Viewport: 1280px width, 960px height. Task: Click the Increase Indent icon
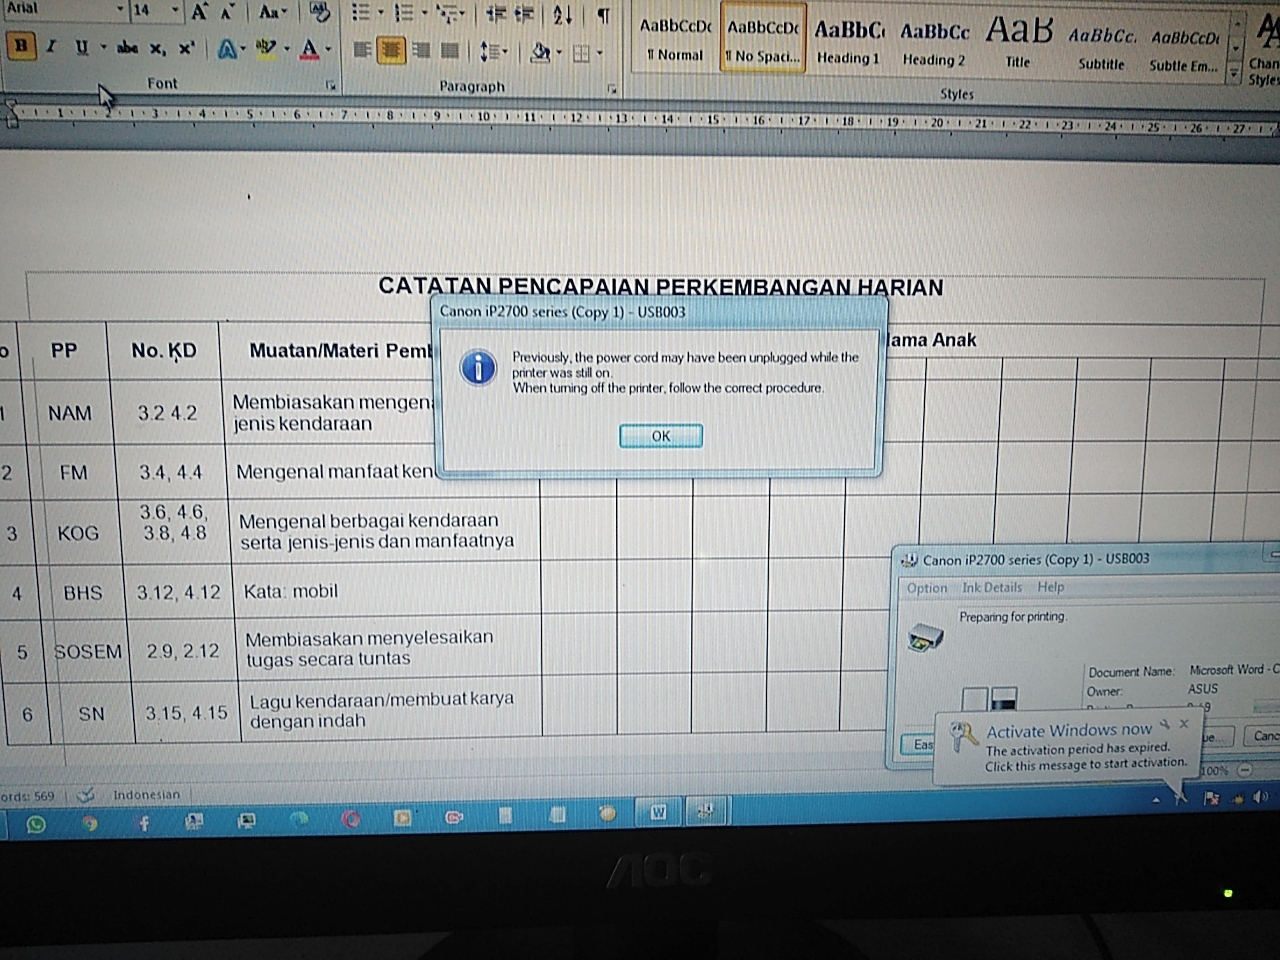click(524, 14)
